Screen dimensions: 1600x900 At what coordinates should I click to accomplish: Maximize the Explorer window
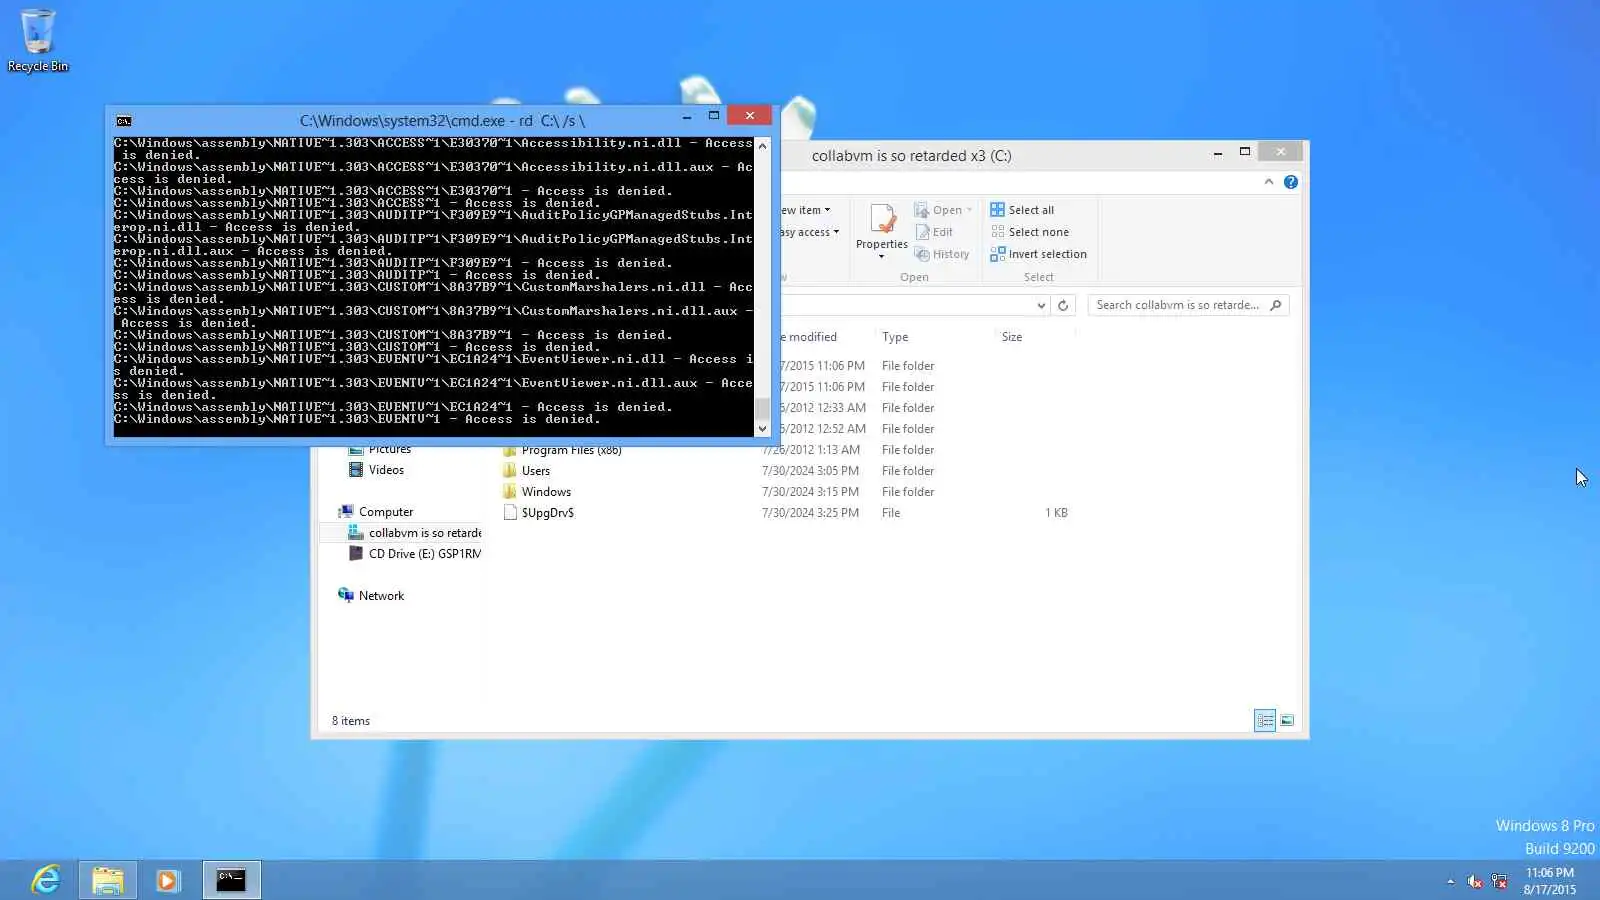1245,152
